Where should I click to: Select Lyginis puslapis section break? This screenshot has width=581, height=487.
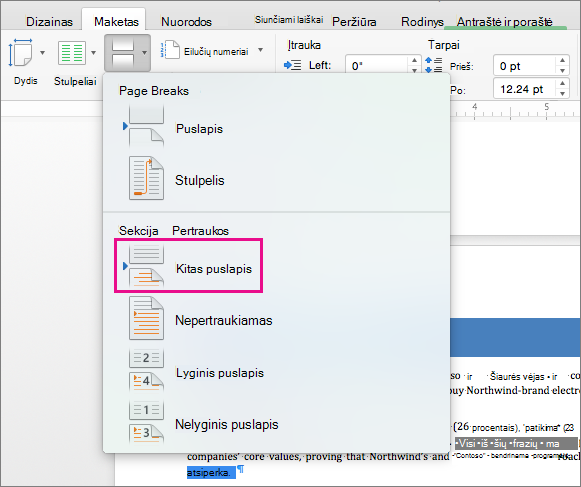(220, 372)
